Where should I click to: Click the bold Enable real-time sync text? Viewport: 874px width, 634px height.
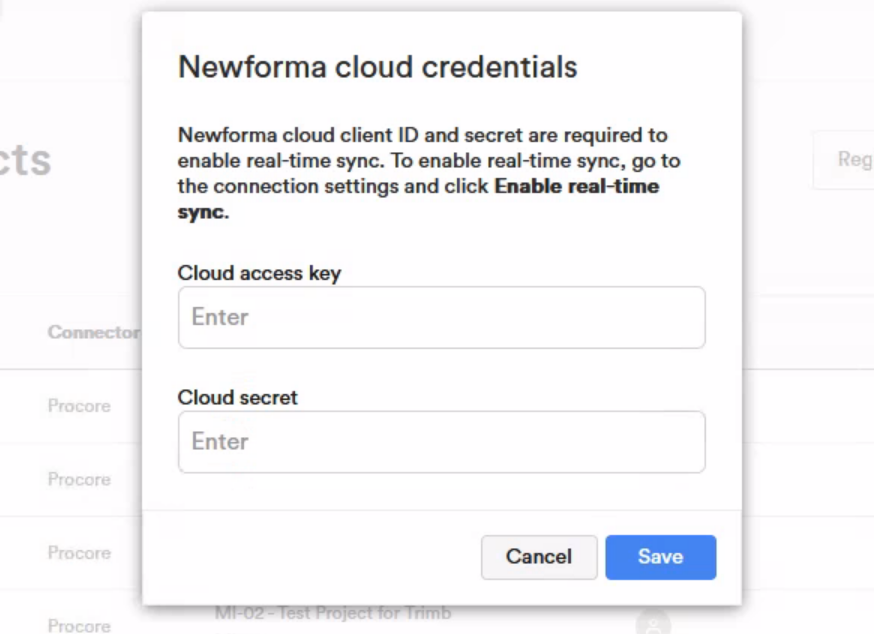click(x=576, y=187)
